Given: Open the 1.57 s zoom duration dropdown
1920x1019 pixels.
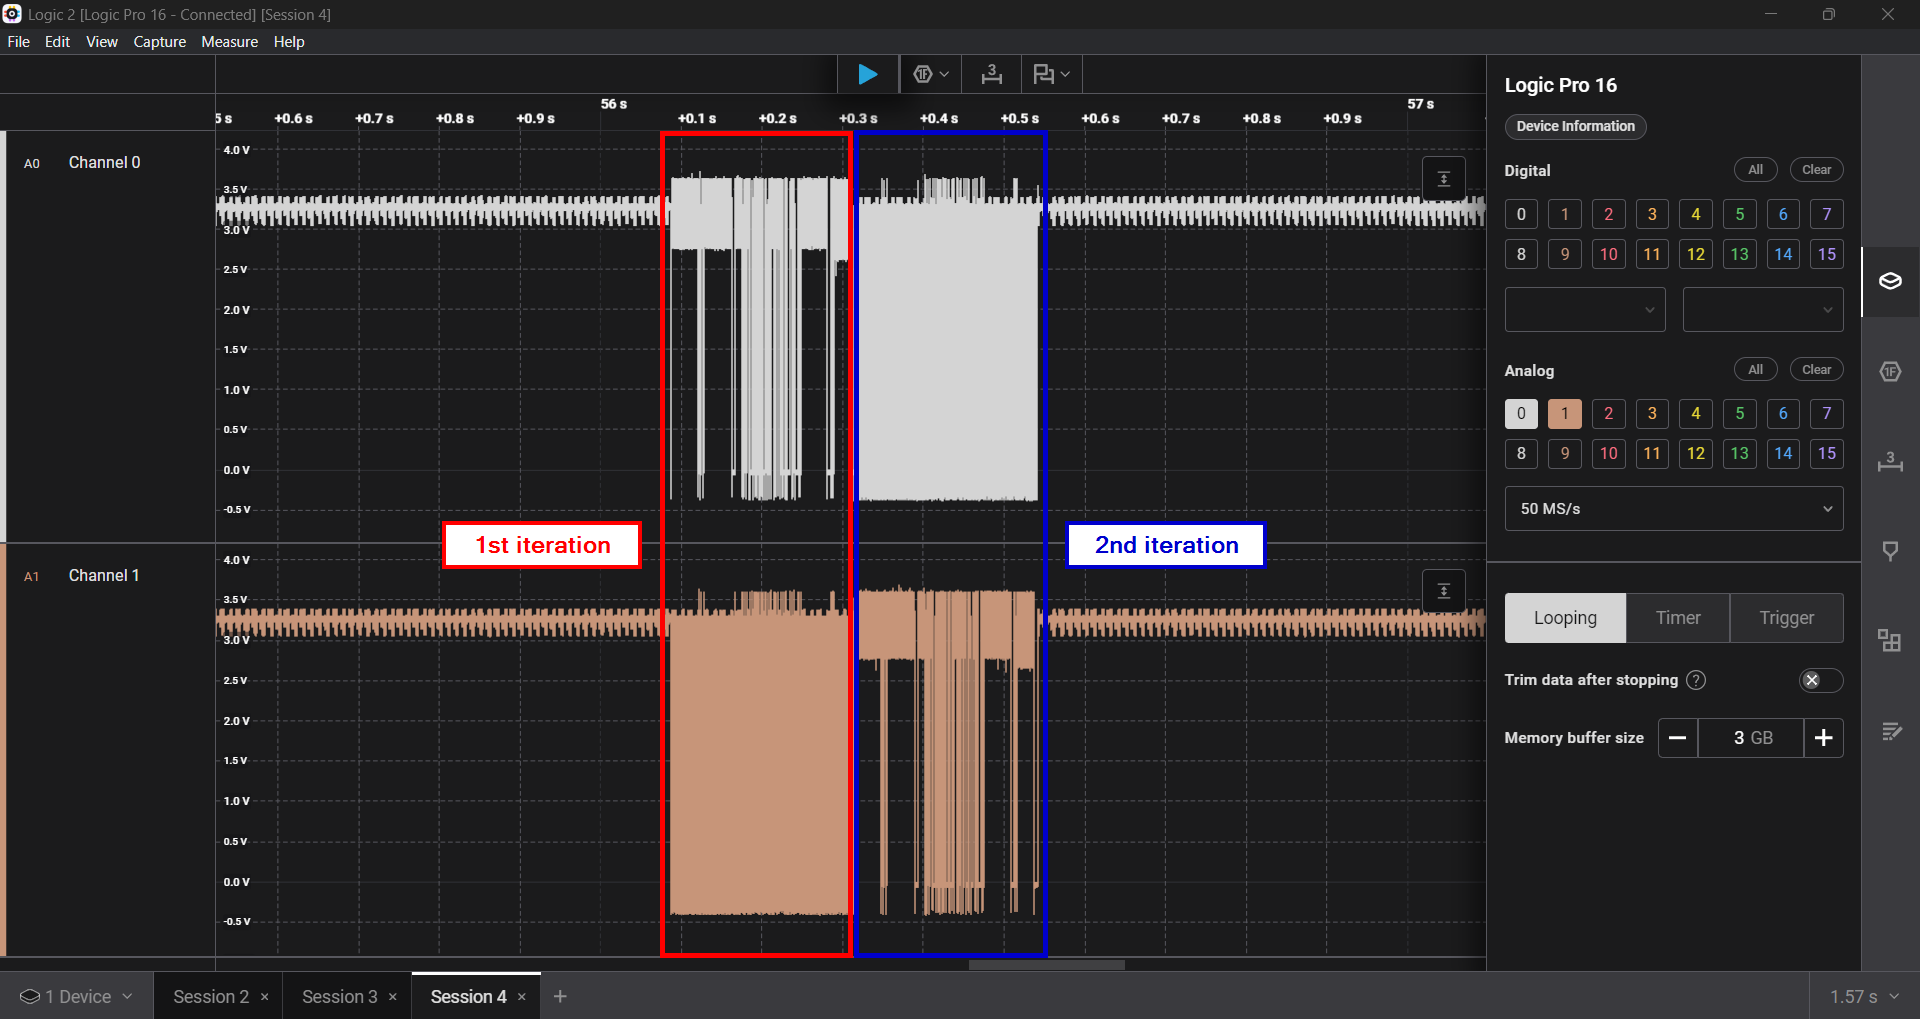Looking at the screenshot, I should point(1863,997).
